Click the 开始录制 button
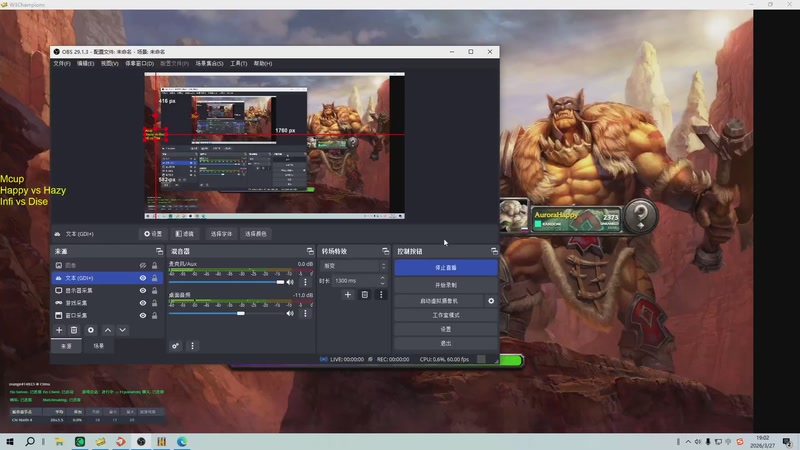This screenshot has height=450, width=800. pyautogui.click(x=445, y=285)
